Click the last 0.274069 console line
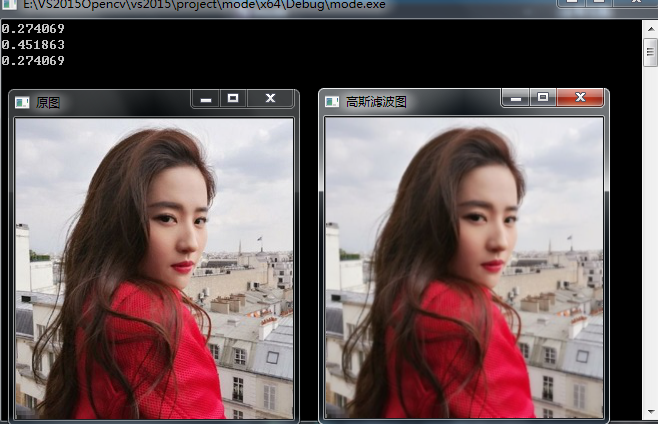The width and height of the screenshot is (658, 424). (x=33, y=61)
